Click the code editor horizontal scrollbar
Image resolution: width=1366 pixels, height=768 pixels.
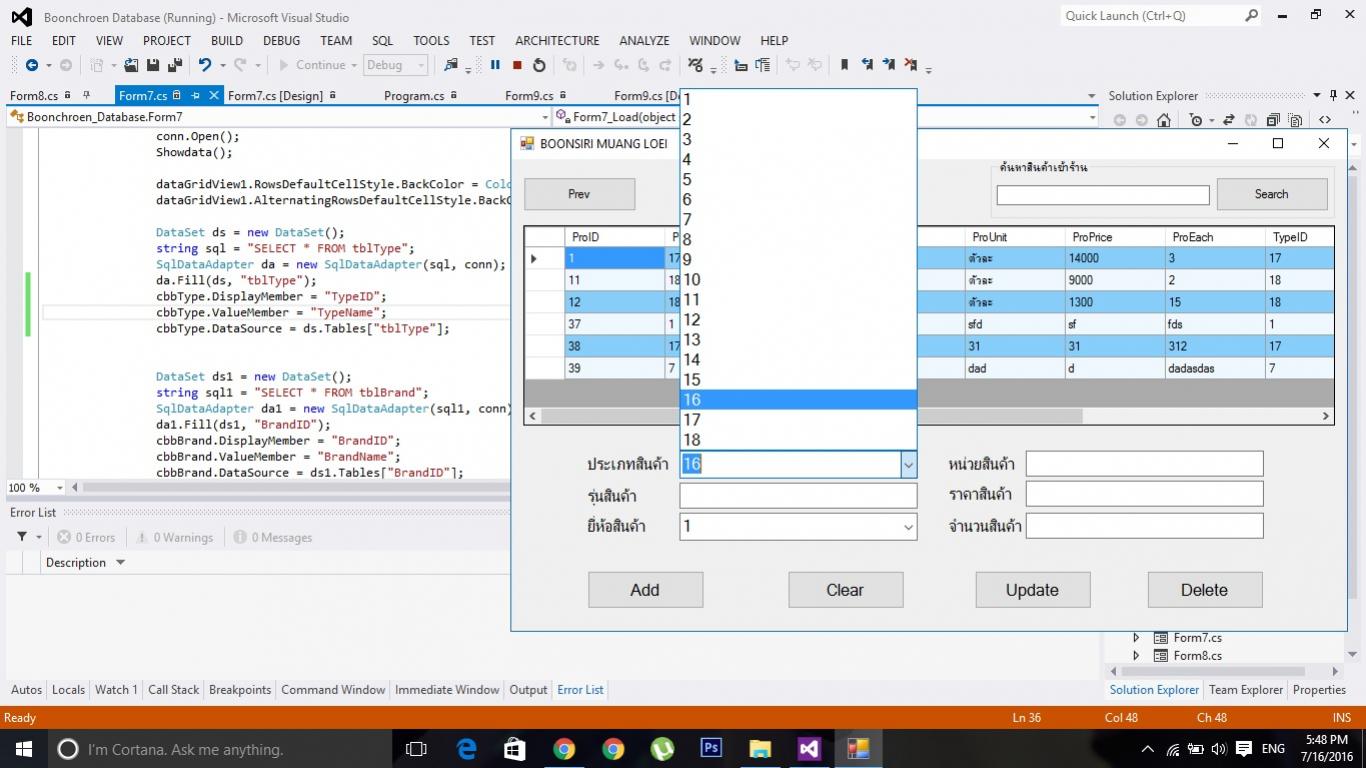(295, 488)
